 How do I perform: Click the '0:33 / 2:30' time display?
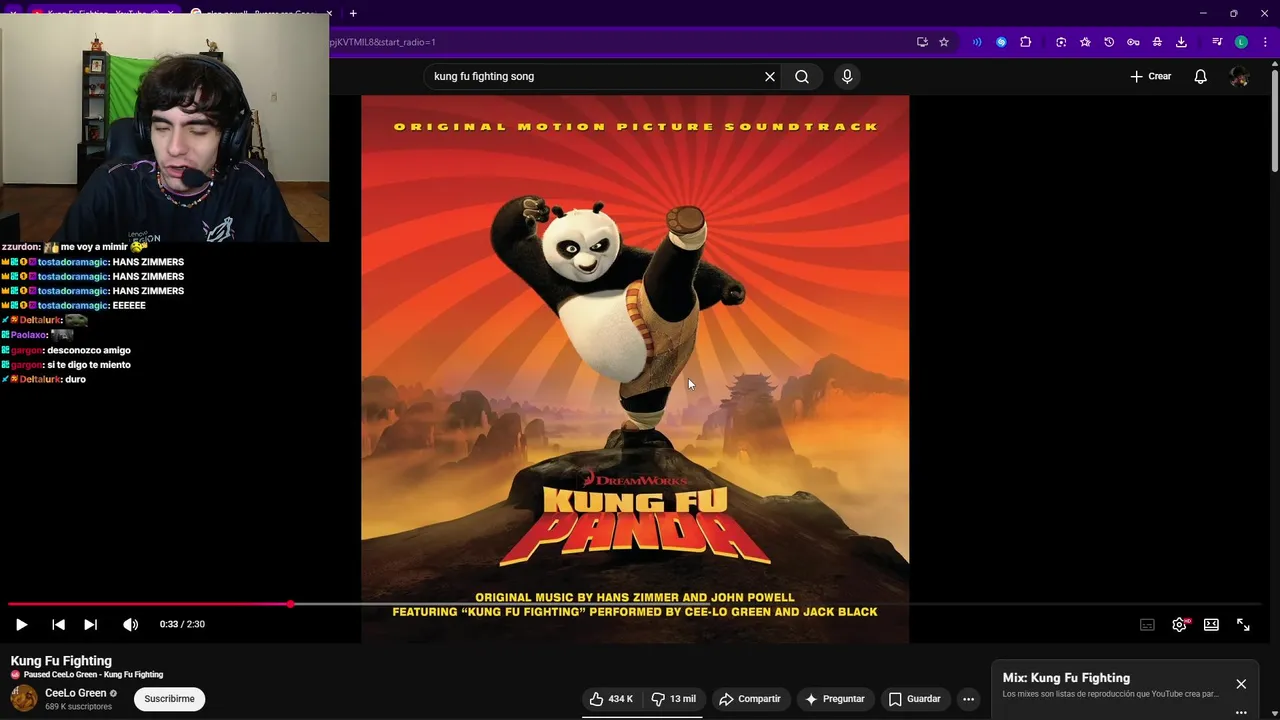182,625
